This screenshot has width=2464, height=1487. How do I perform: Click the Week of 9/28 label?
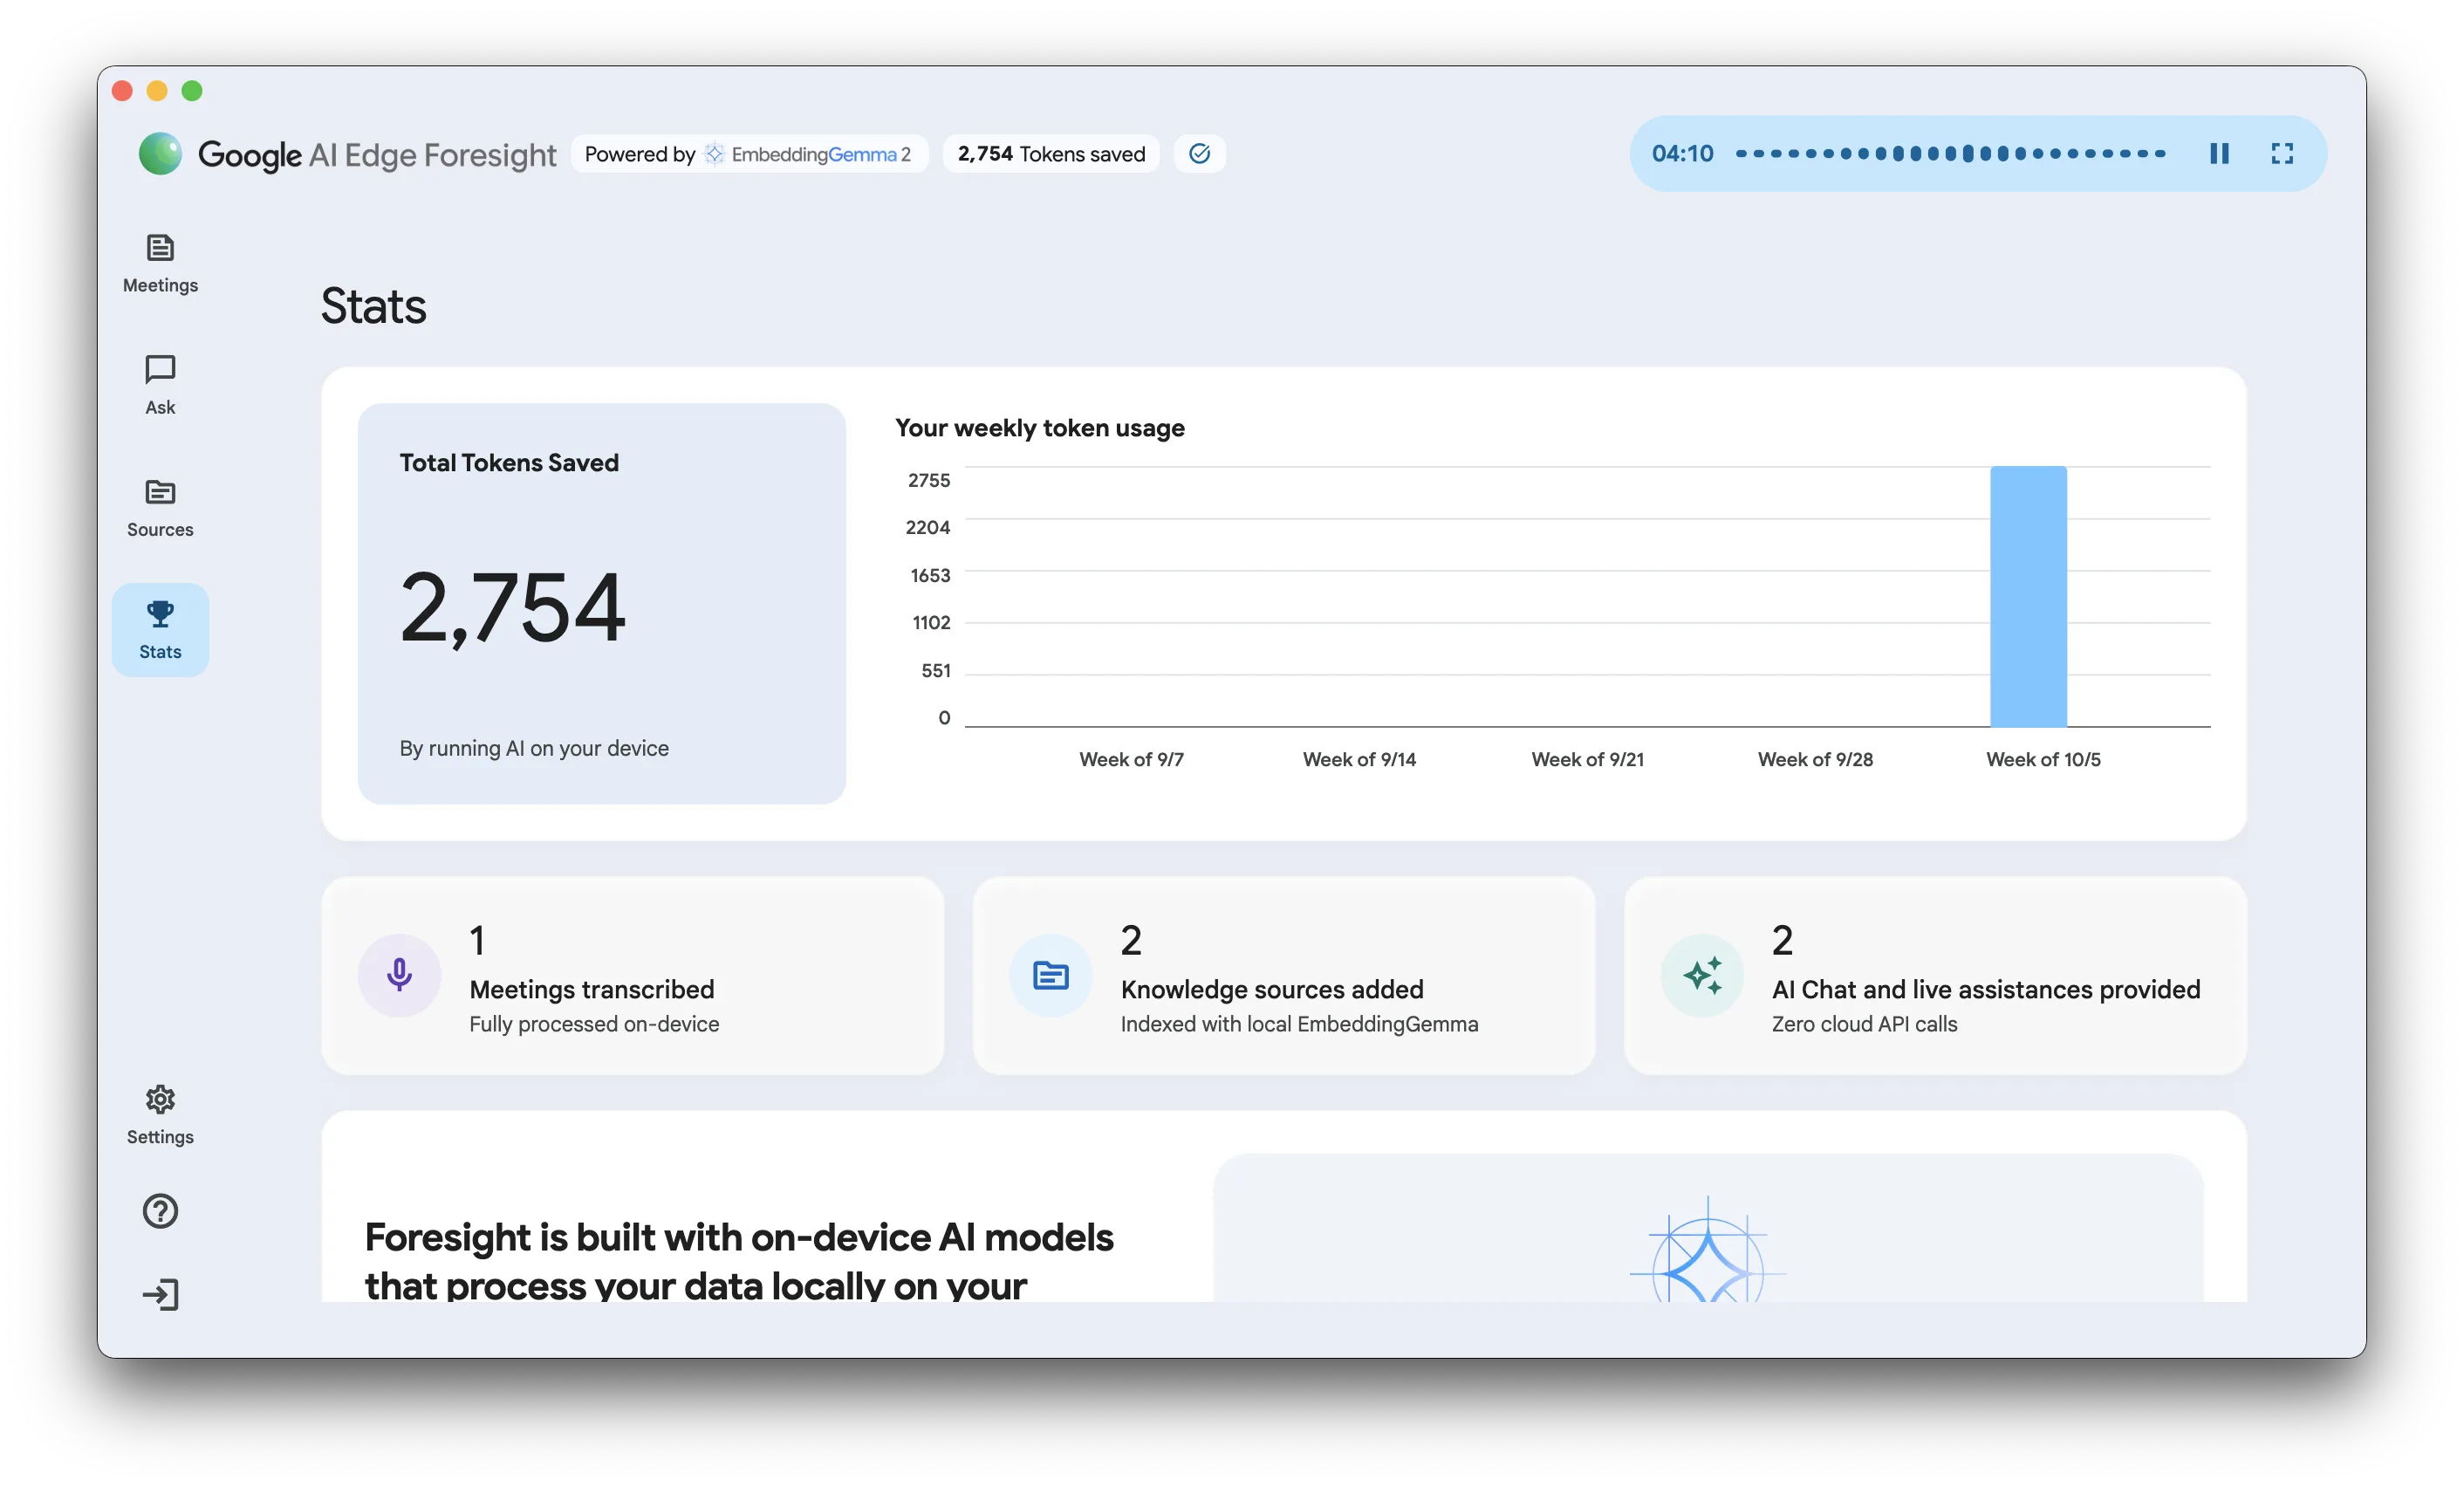(1815, 759)
